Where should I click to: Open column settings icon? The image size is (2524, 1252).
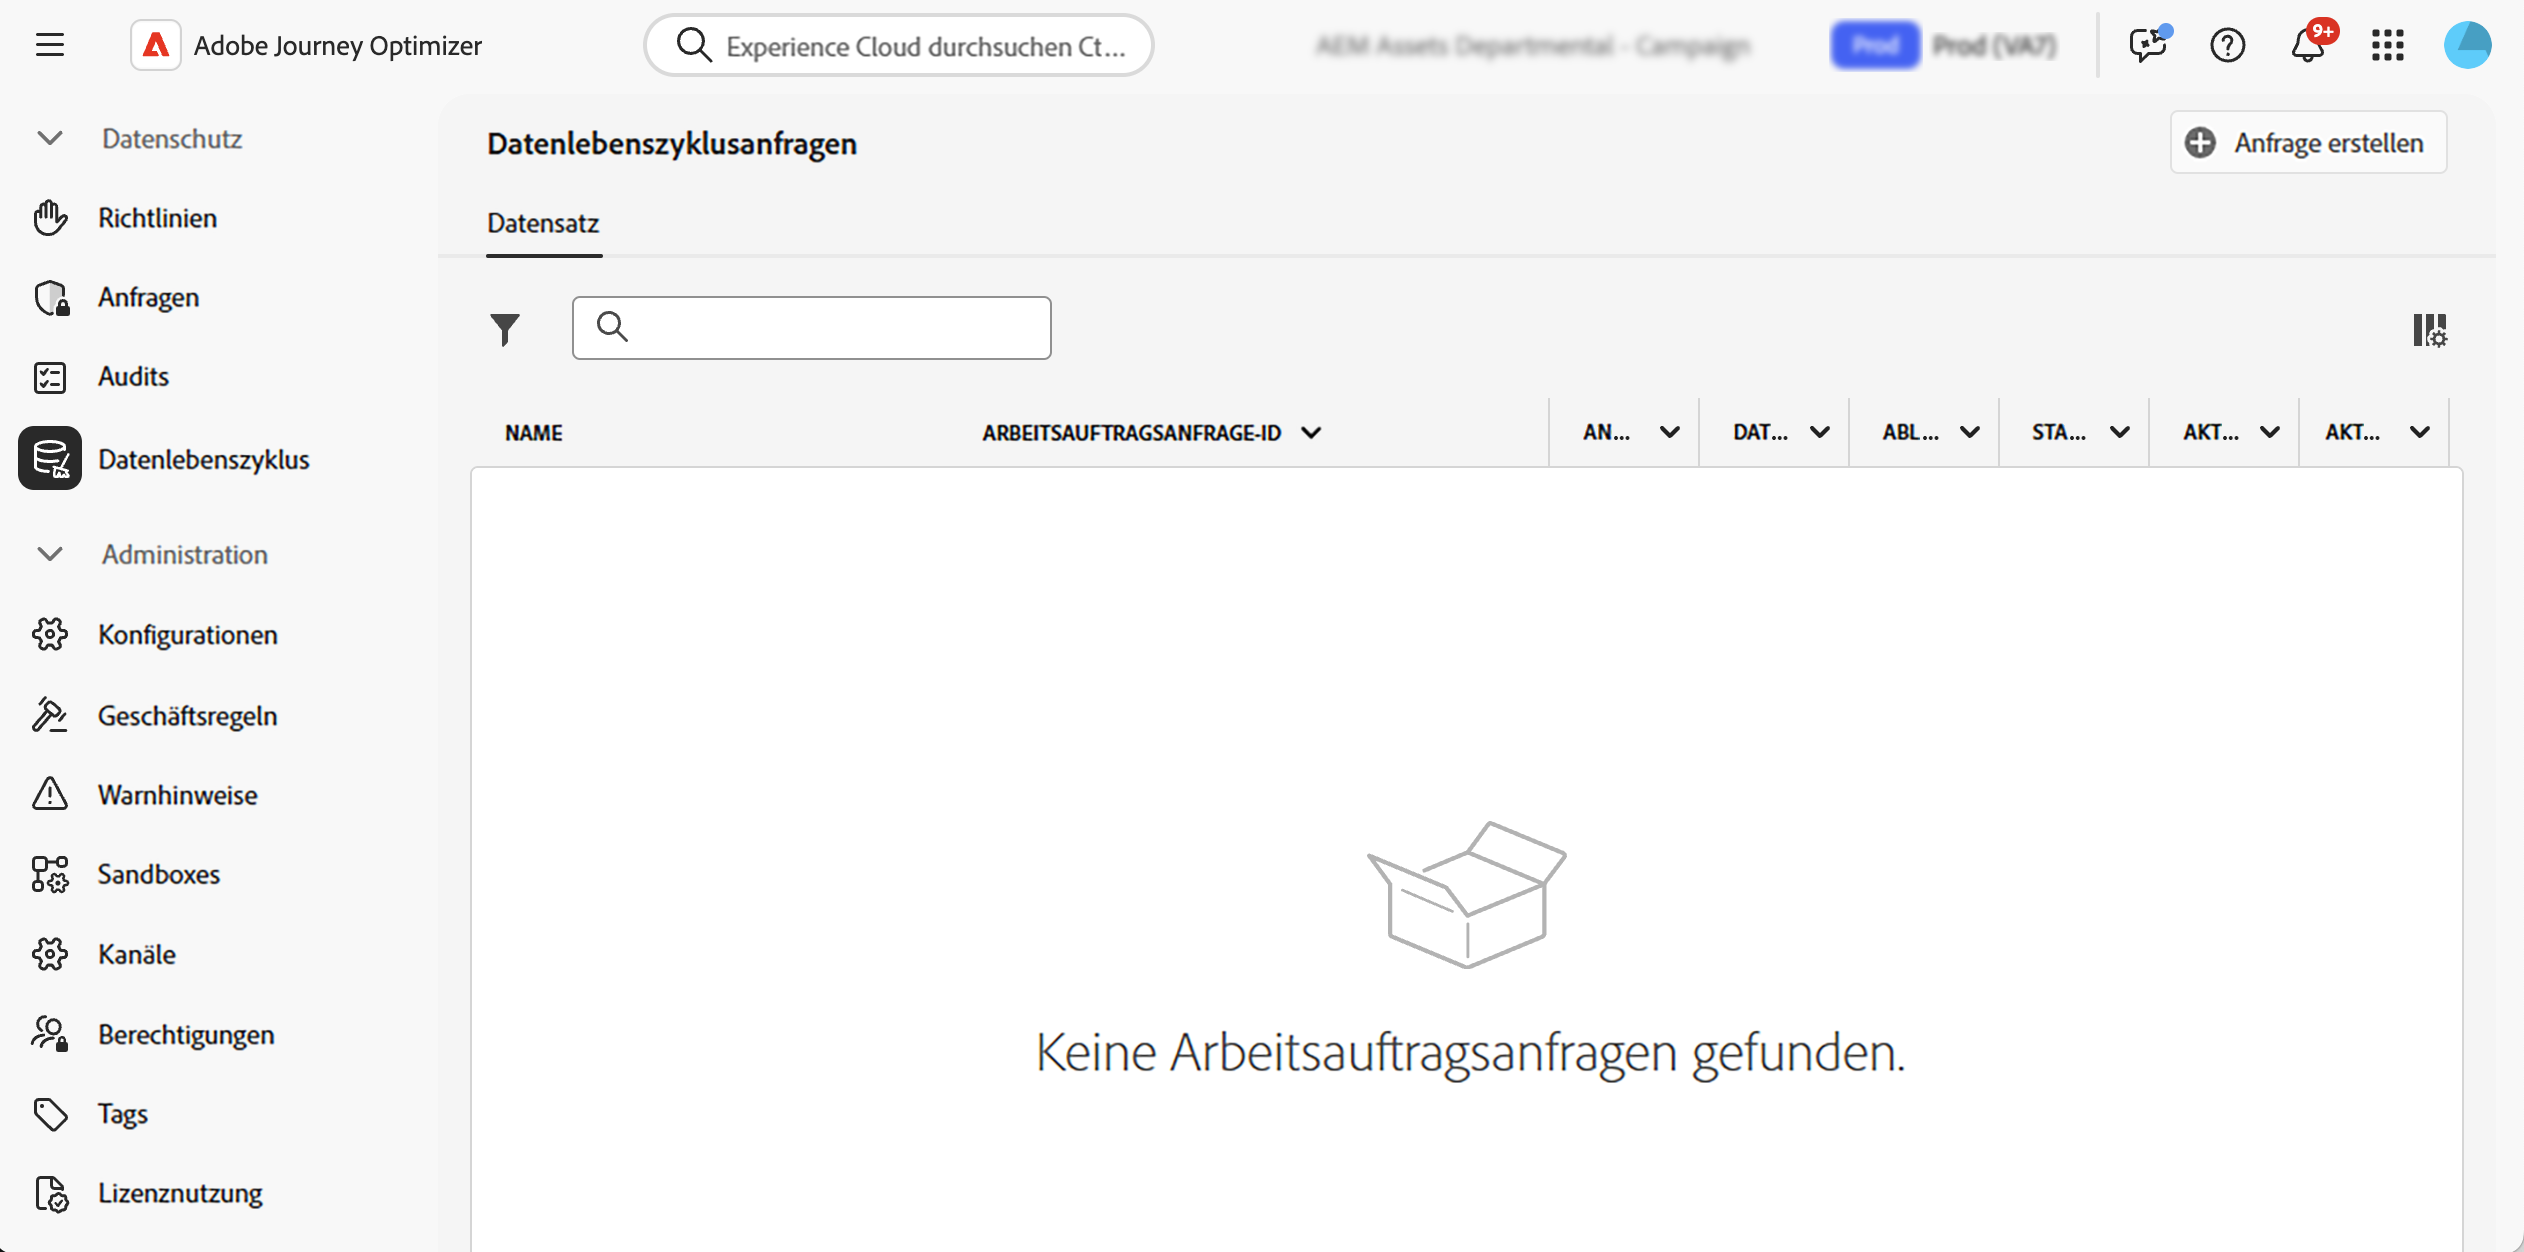click(2429, 330)
